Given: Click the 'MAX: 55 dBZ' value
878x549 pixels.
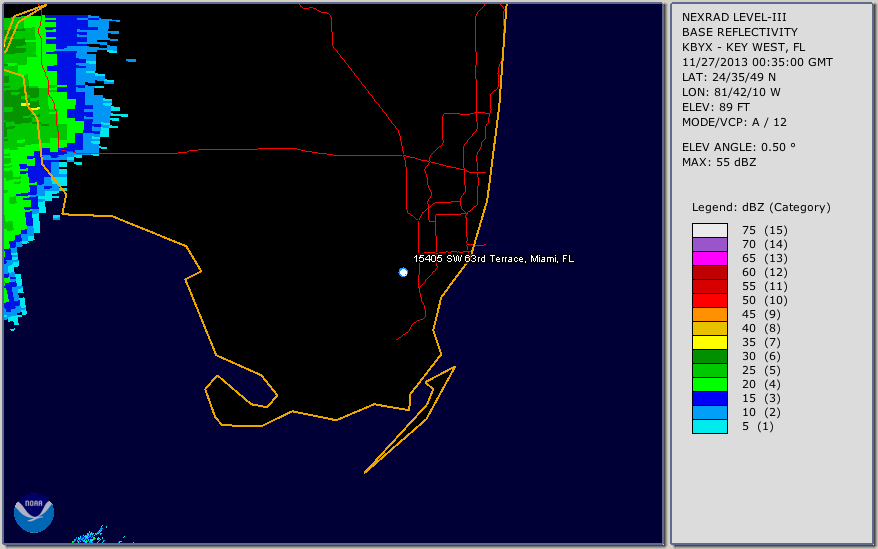Looking at the screenshot, I should (x=719, y=162).
